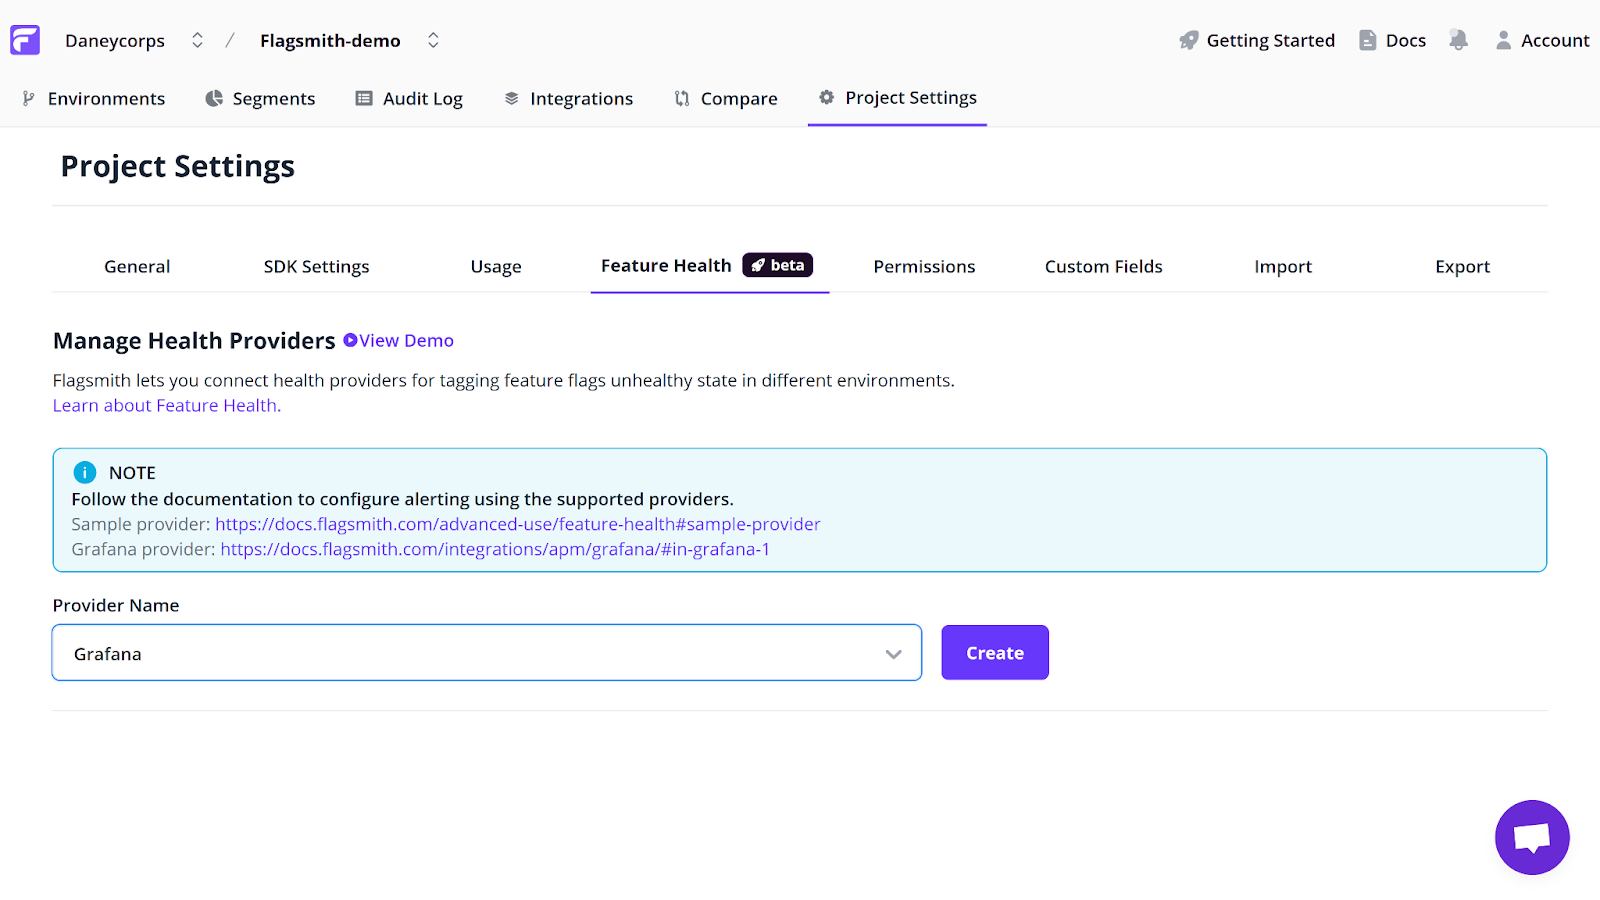The image size is (1600, 900).
Task: Click the Manage Health Providers heading
Action: coord(194,341)
